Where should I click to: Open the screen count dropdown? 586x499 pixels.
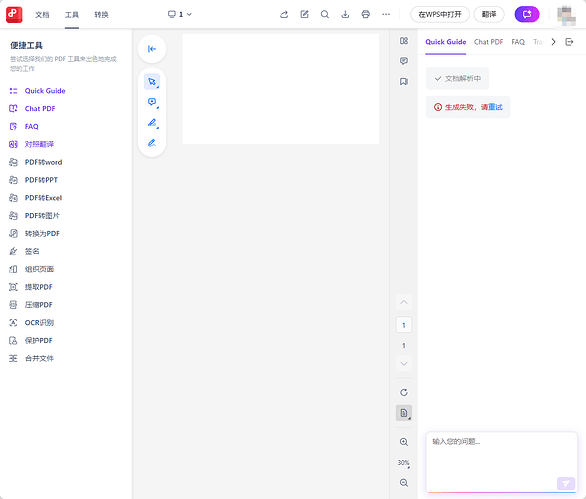[180, 15]
